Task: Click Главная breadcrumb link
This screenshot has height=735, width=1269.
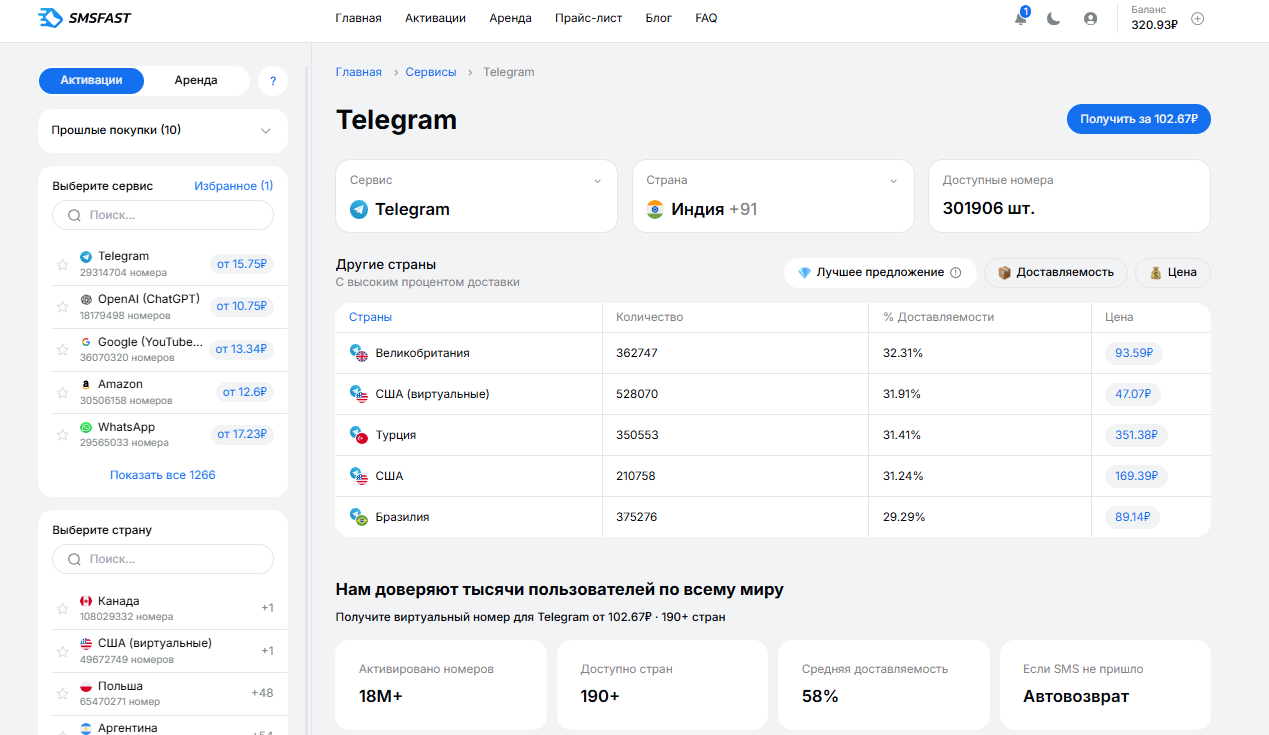Action: pos(358,72)
